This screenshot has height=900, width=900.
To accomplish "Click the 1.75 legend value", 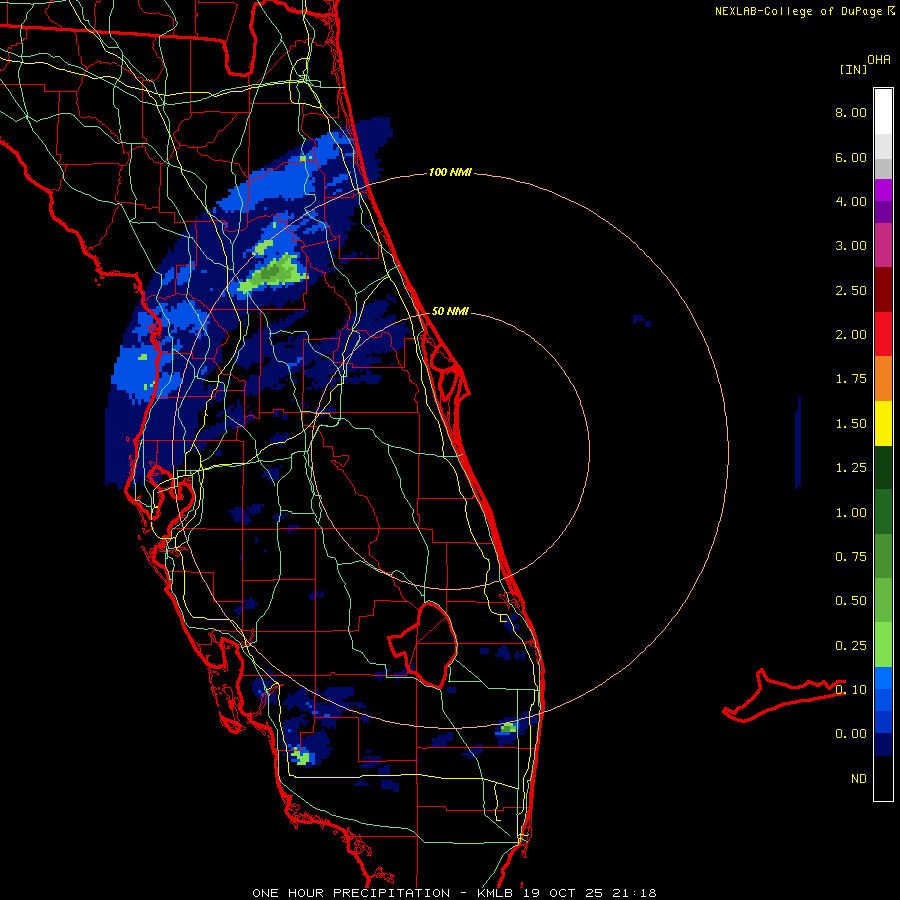I will [x=851, y=379].
